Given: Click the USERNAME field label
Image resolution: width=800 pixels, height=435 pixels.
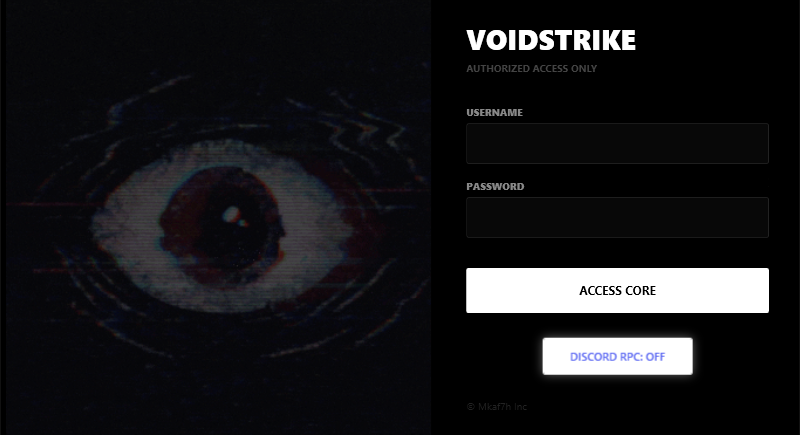Looking at the screenshot, I should pos(494,113).
